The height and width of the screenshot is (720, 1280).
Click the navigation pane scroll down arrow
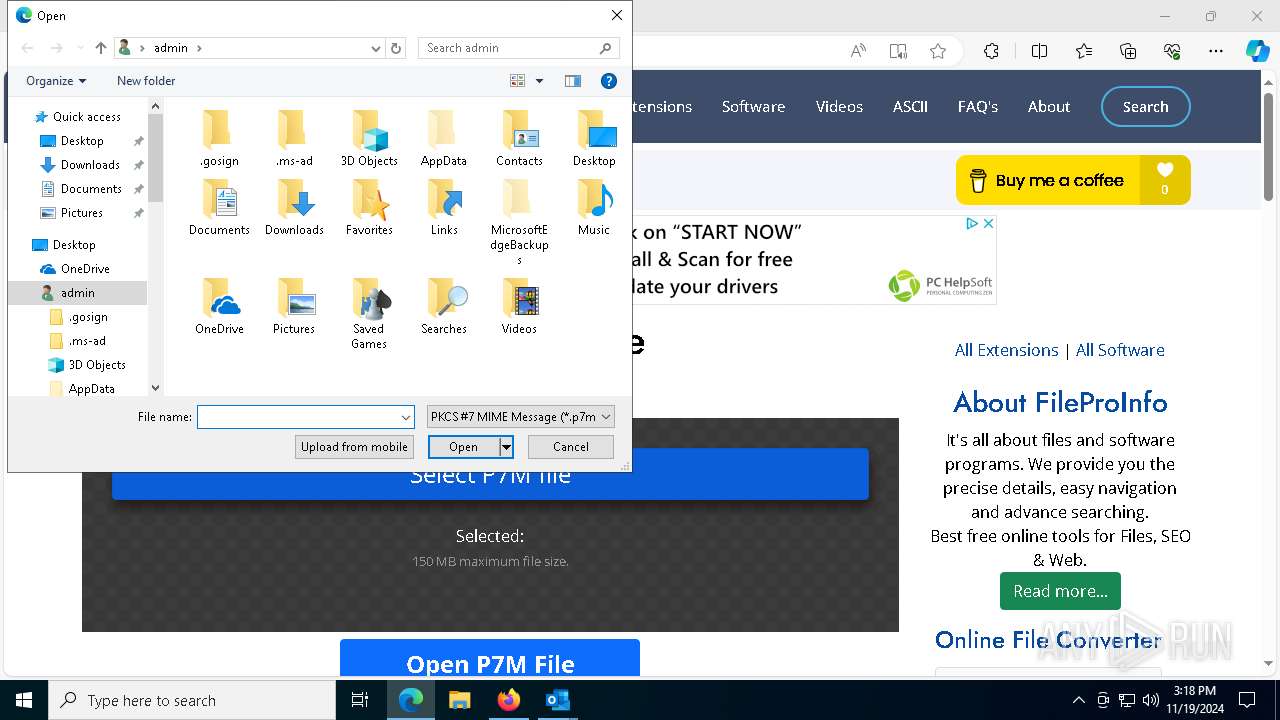click(x=155, y=388)
